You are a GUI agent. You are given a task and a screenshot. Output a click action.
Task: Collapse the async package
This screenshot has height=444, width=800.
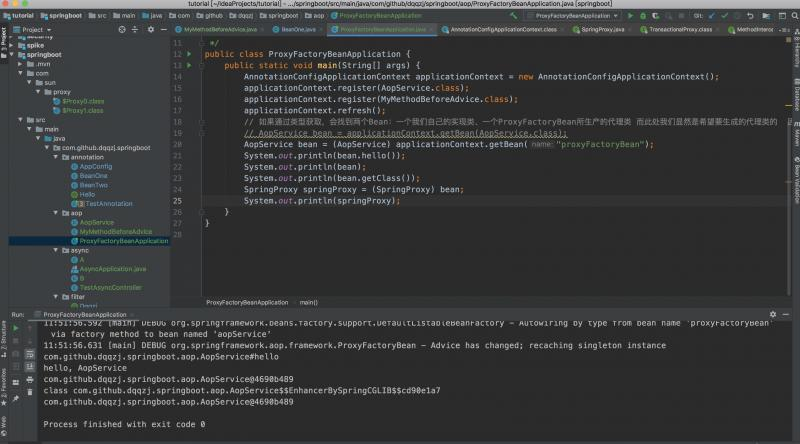pos(56,250)
